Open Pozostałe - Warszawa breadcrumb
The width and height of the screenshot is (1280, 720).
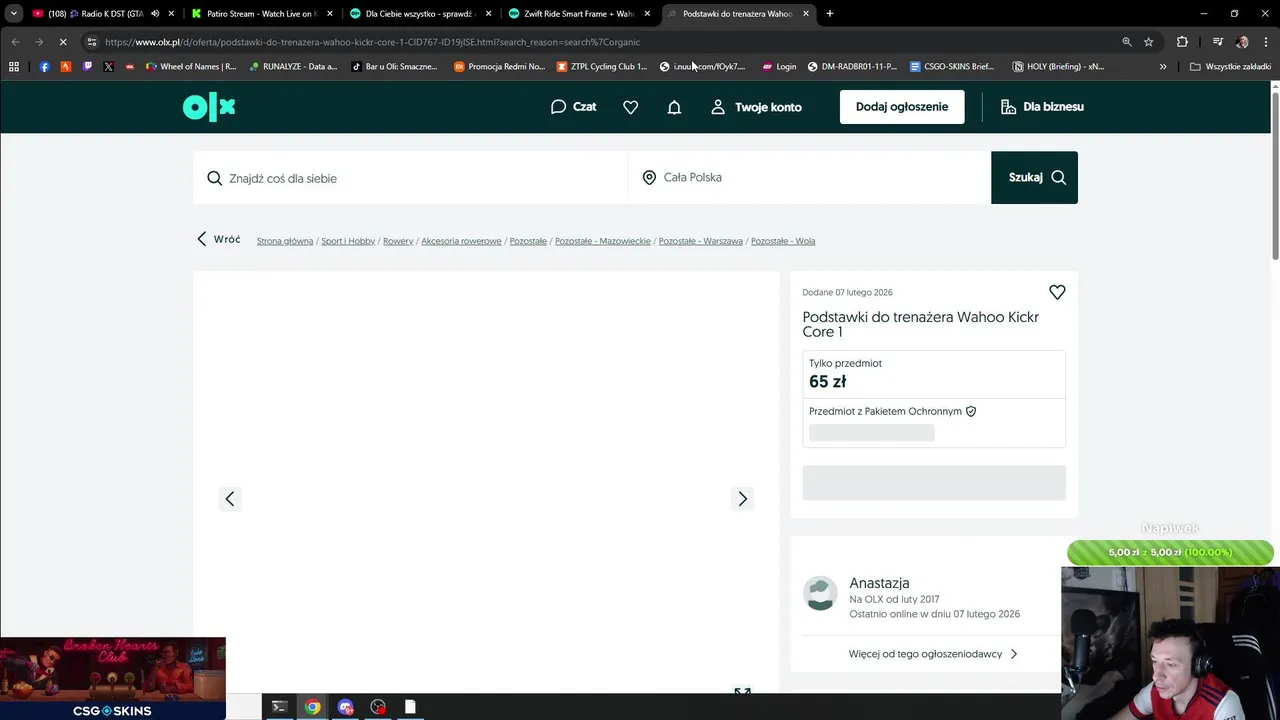point(701,241)
